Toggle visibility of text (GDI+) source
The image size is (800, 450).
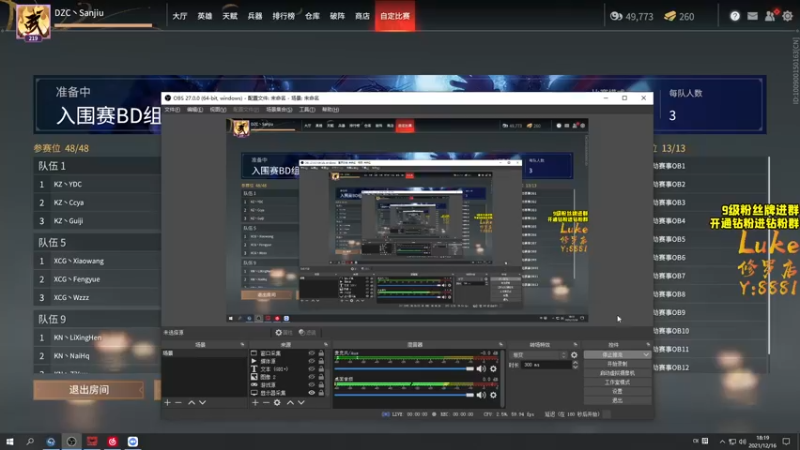coord(311,369)
